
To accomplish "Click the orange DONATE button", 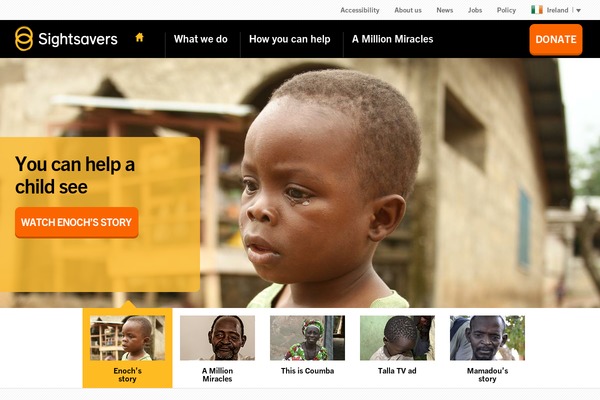I will pos(556,39).
